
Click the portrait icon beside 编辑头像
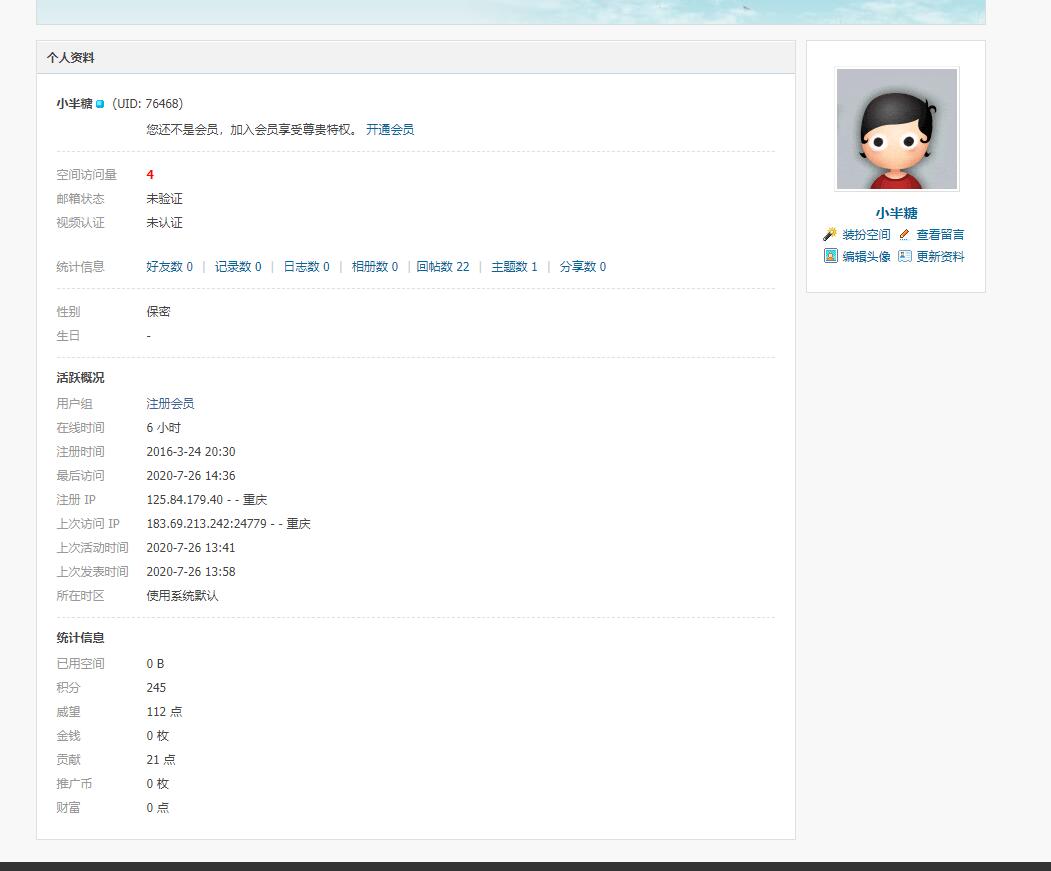(x=830, y=255)
